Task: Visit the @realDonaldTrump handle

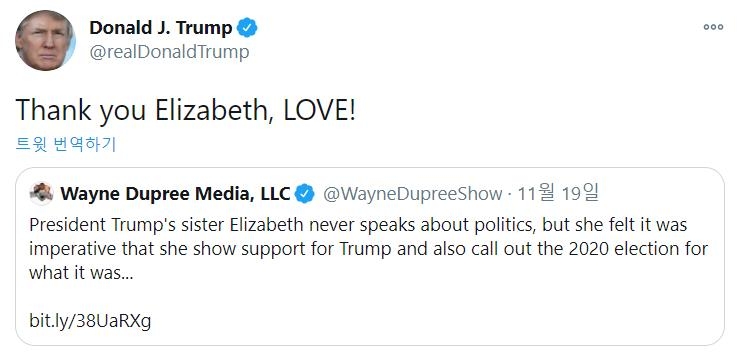Action: click(x=169, y=52)
